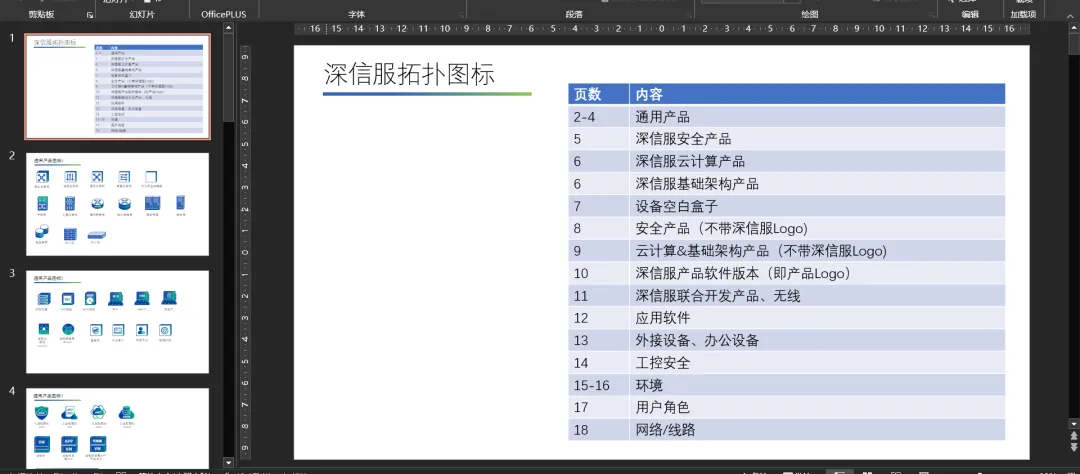The height and width of the screenshot is (474, 1080).
Task: Open the 字体 group dialog launcher
Action: point(460,14)
